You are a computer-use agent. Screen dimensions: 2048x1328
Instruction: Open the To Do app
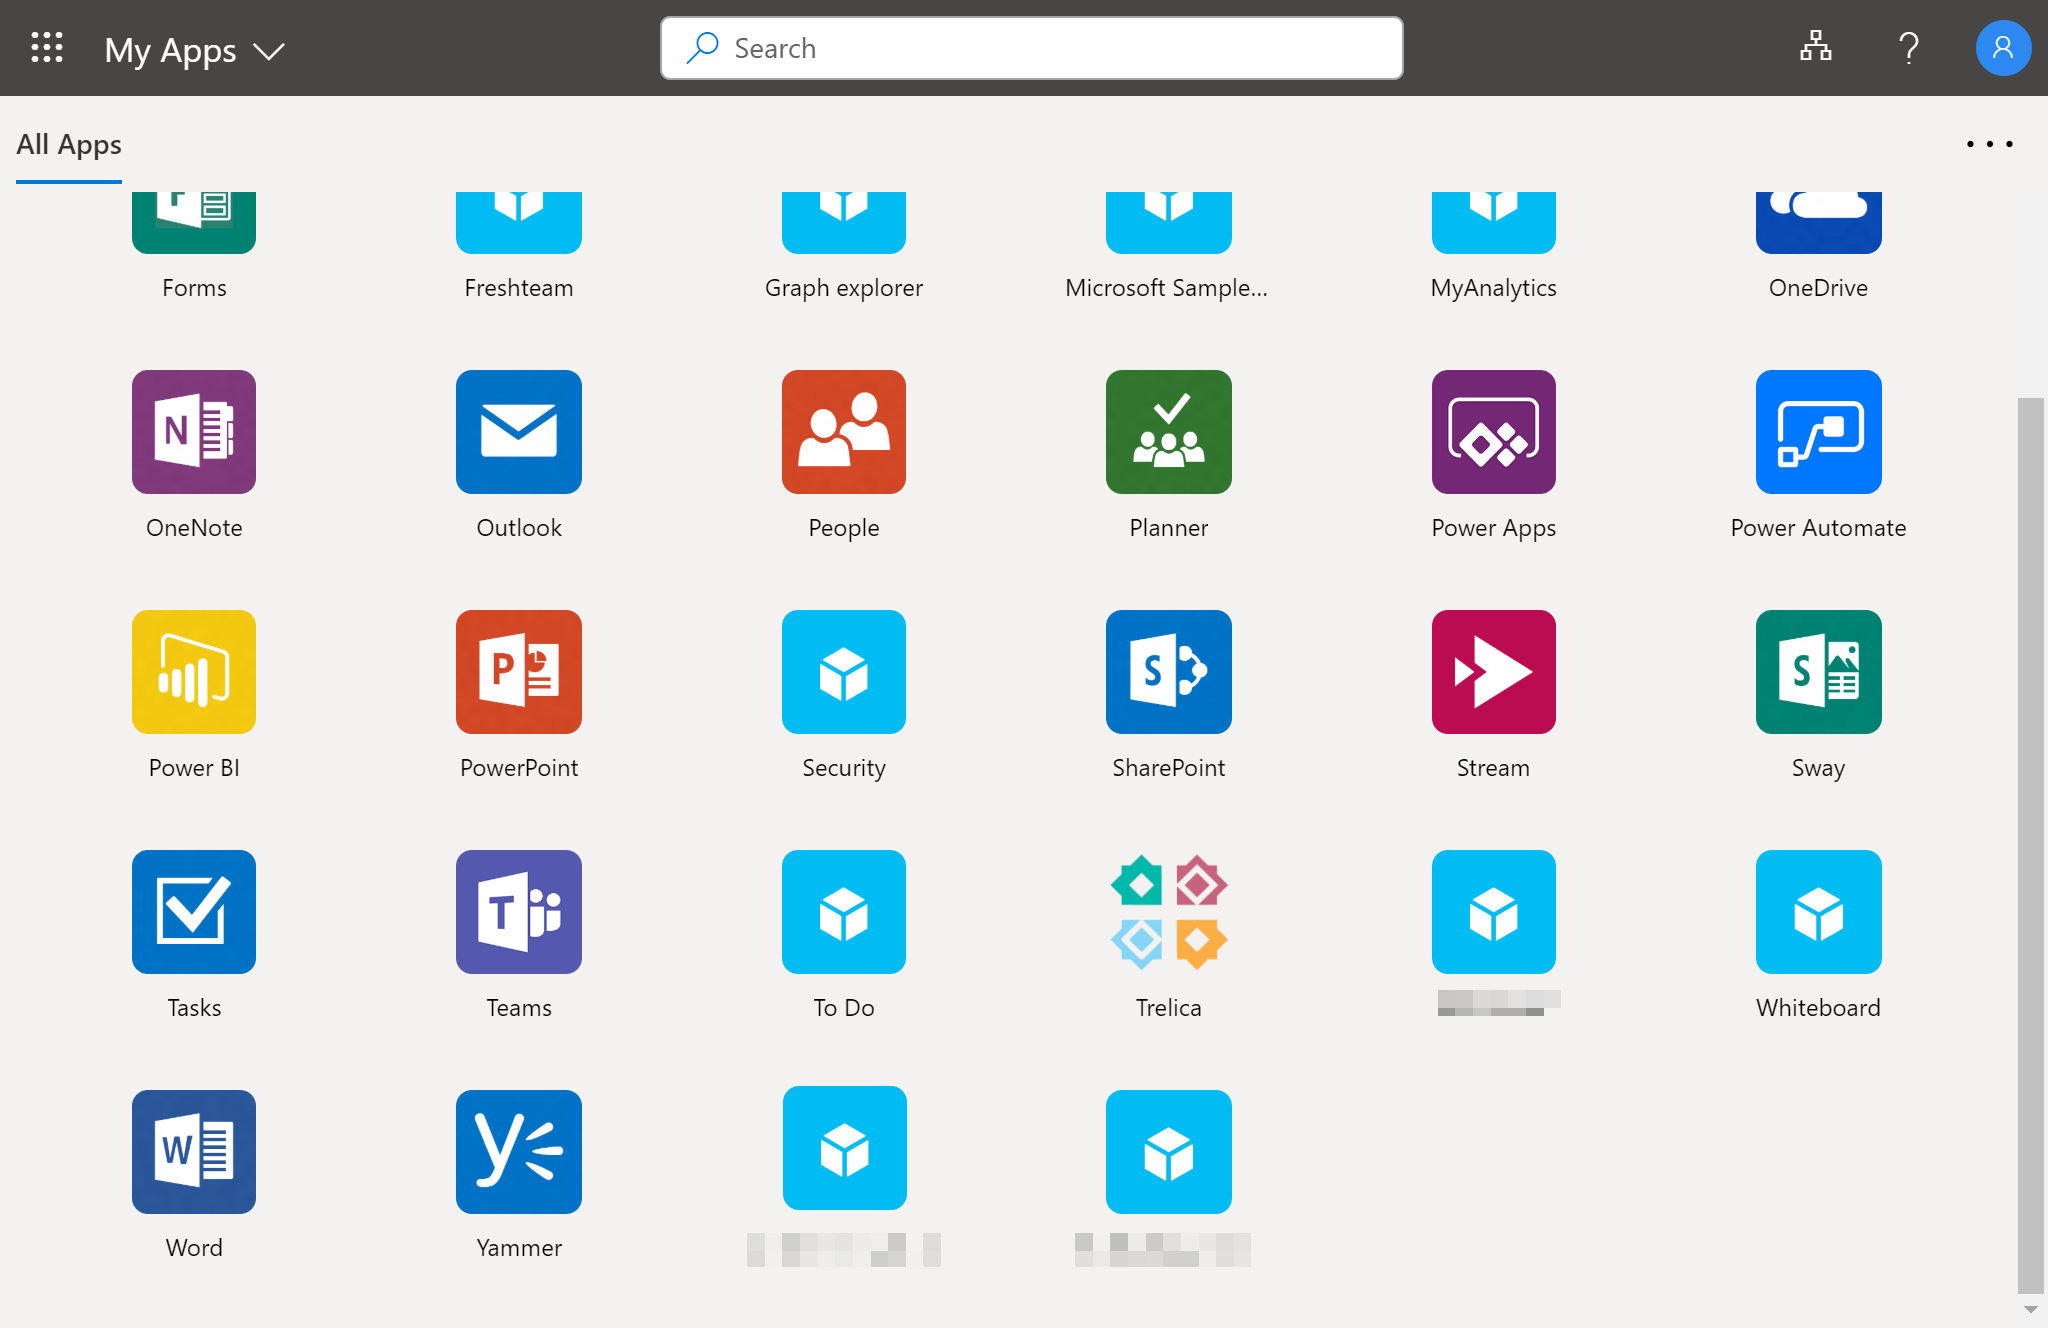point(844,912)
